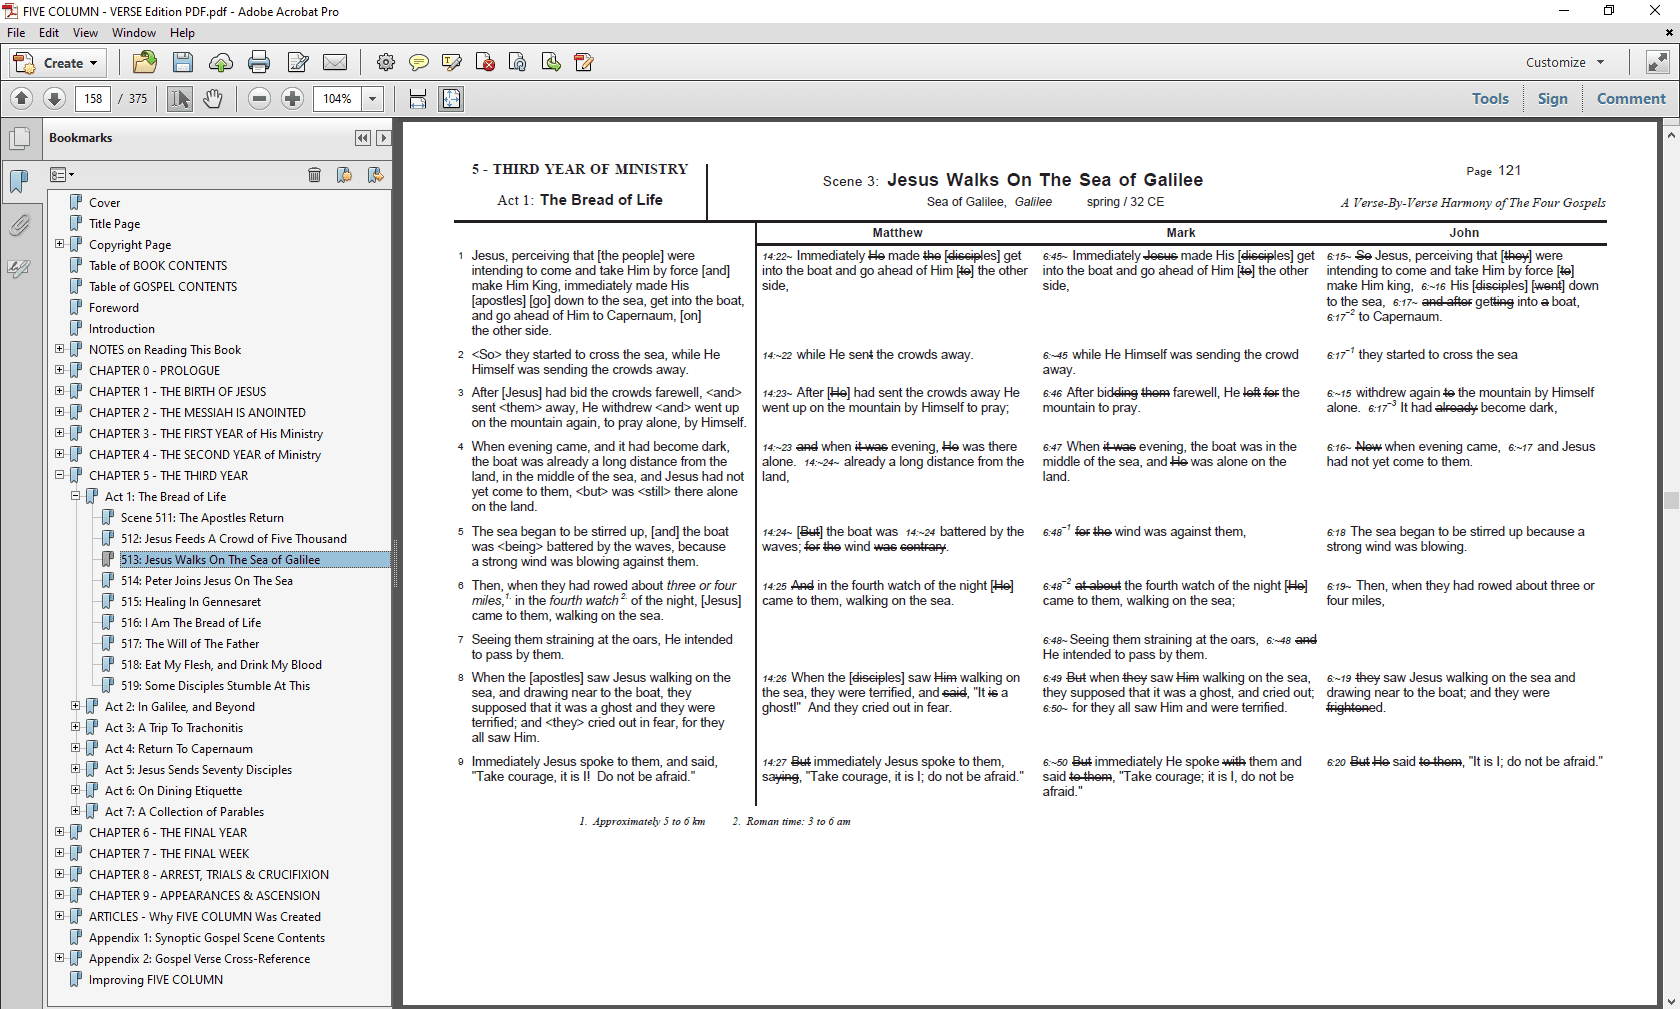Open the View menu
The height and width of the screenshot is (1009, 1680).
point(85,33)
